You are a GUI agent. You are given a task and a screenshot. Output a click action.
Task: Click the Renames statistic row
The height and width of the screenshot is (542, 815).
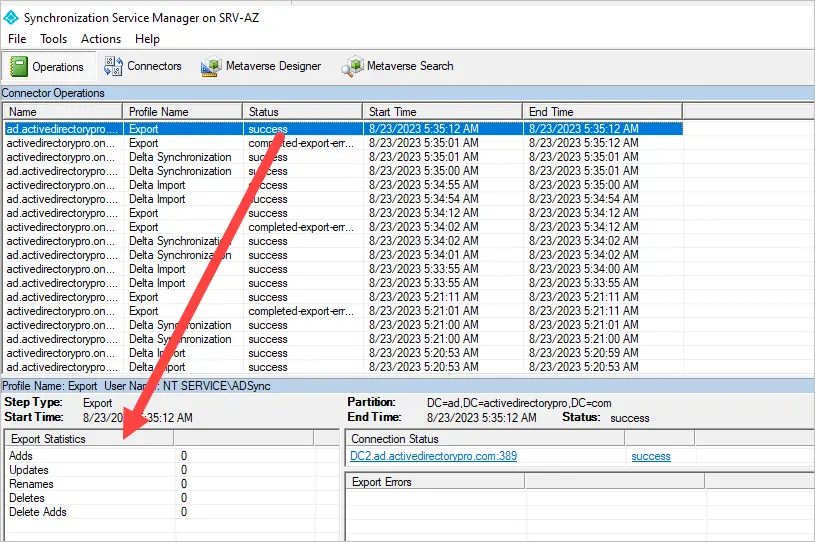coord(172,484)
